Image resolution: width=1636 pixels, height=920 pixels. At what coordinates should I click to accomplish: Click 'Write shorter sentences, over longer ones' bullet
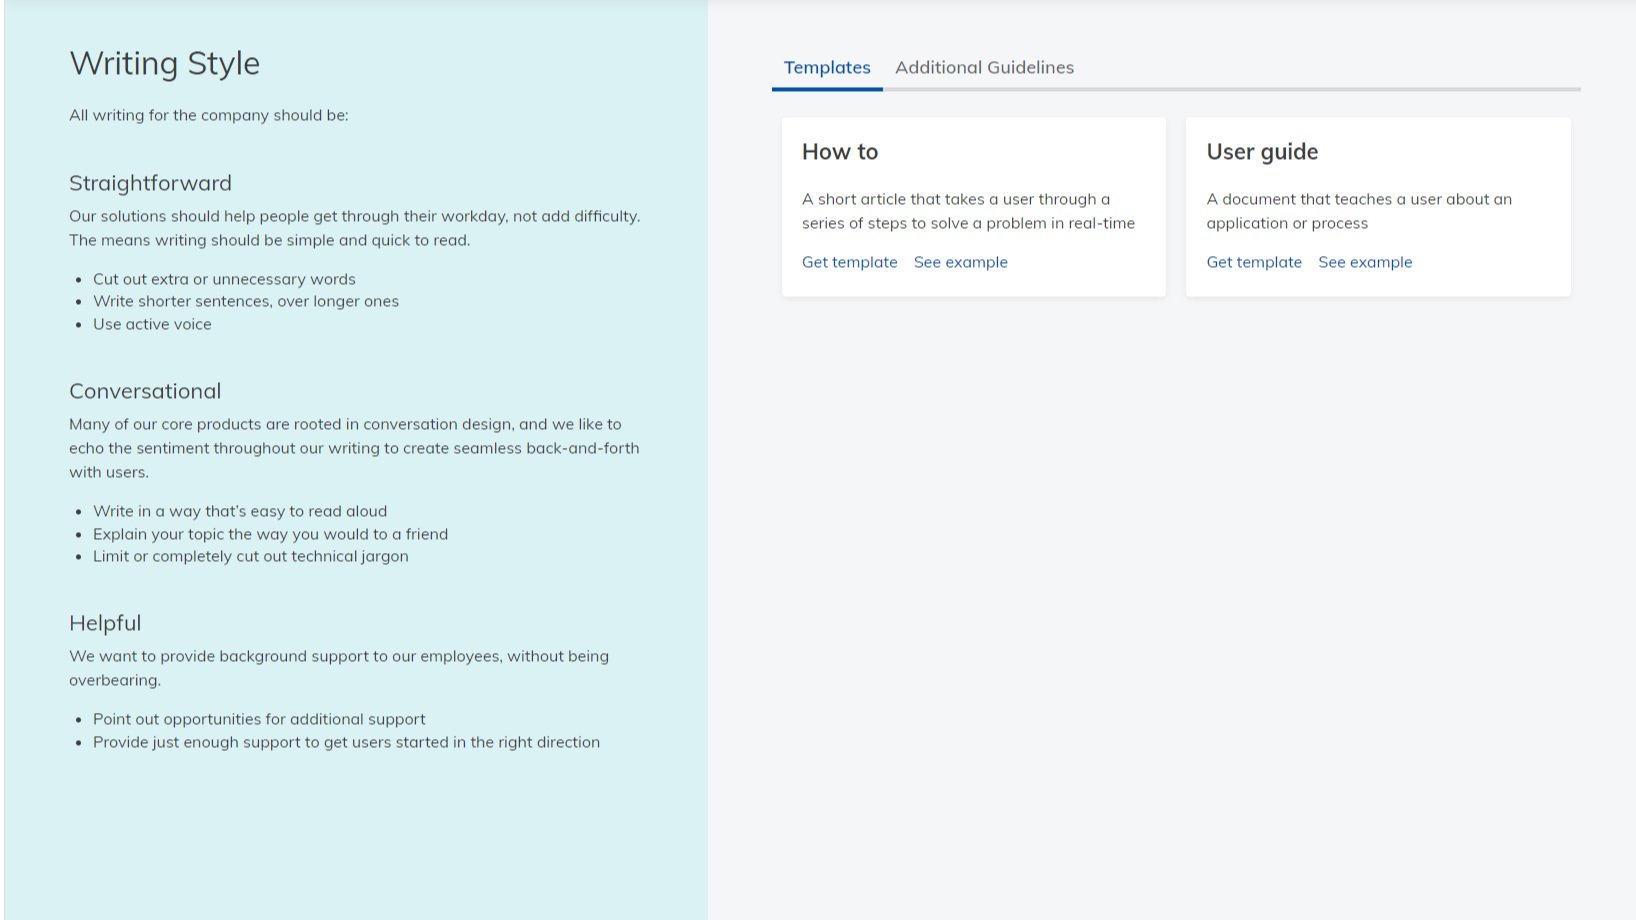click(246, 301)
